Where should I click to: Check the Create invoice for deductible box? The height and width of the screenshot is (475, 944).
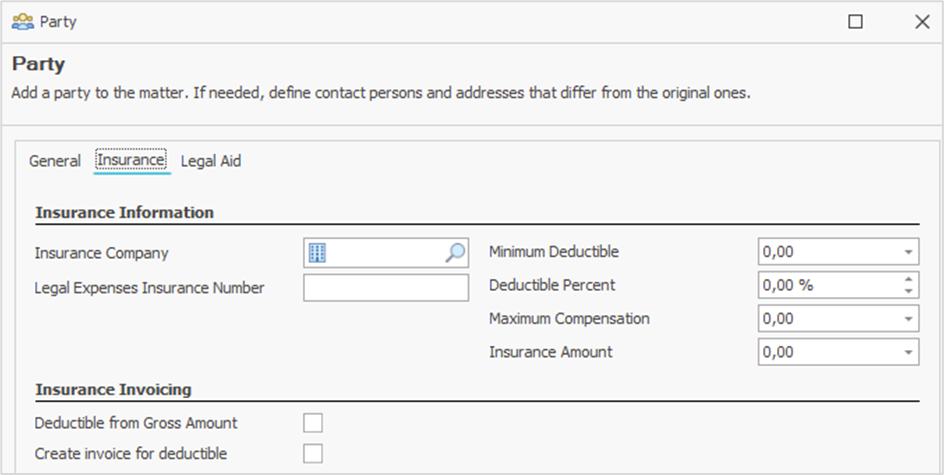click(x=313, y=454)
